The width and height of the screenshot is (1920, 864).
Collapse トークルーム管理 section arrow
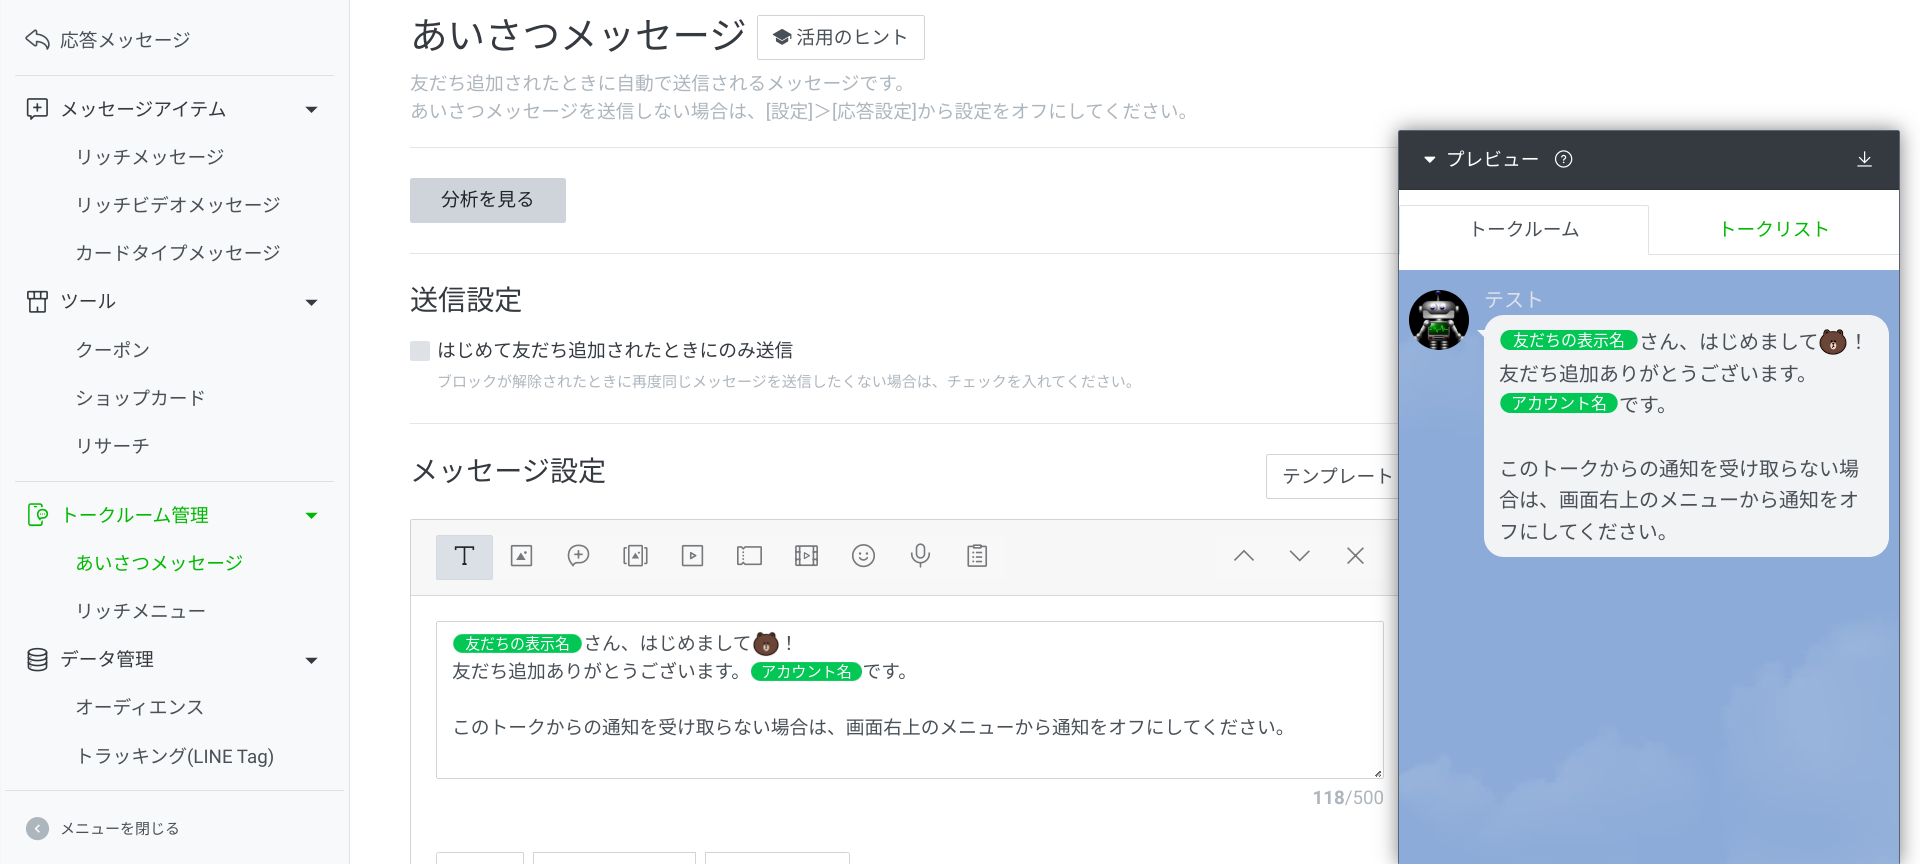pyautogui.click(x=311, y=515)
